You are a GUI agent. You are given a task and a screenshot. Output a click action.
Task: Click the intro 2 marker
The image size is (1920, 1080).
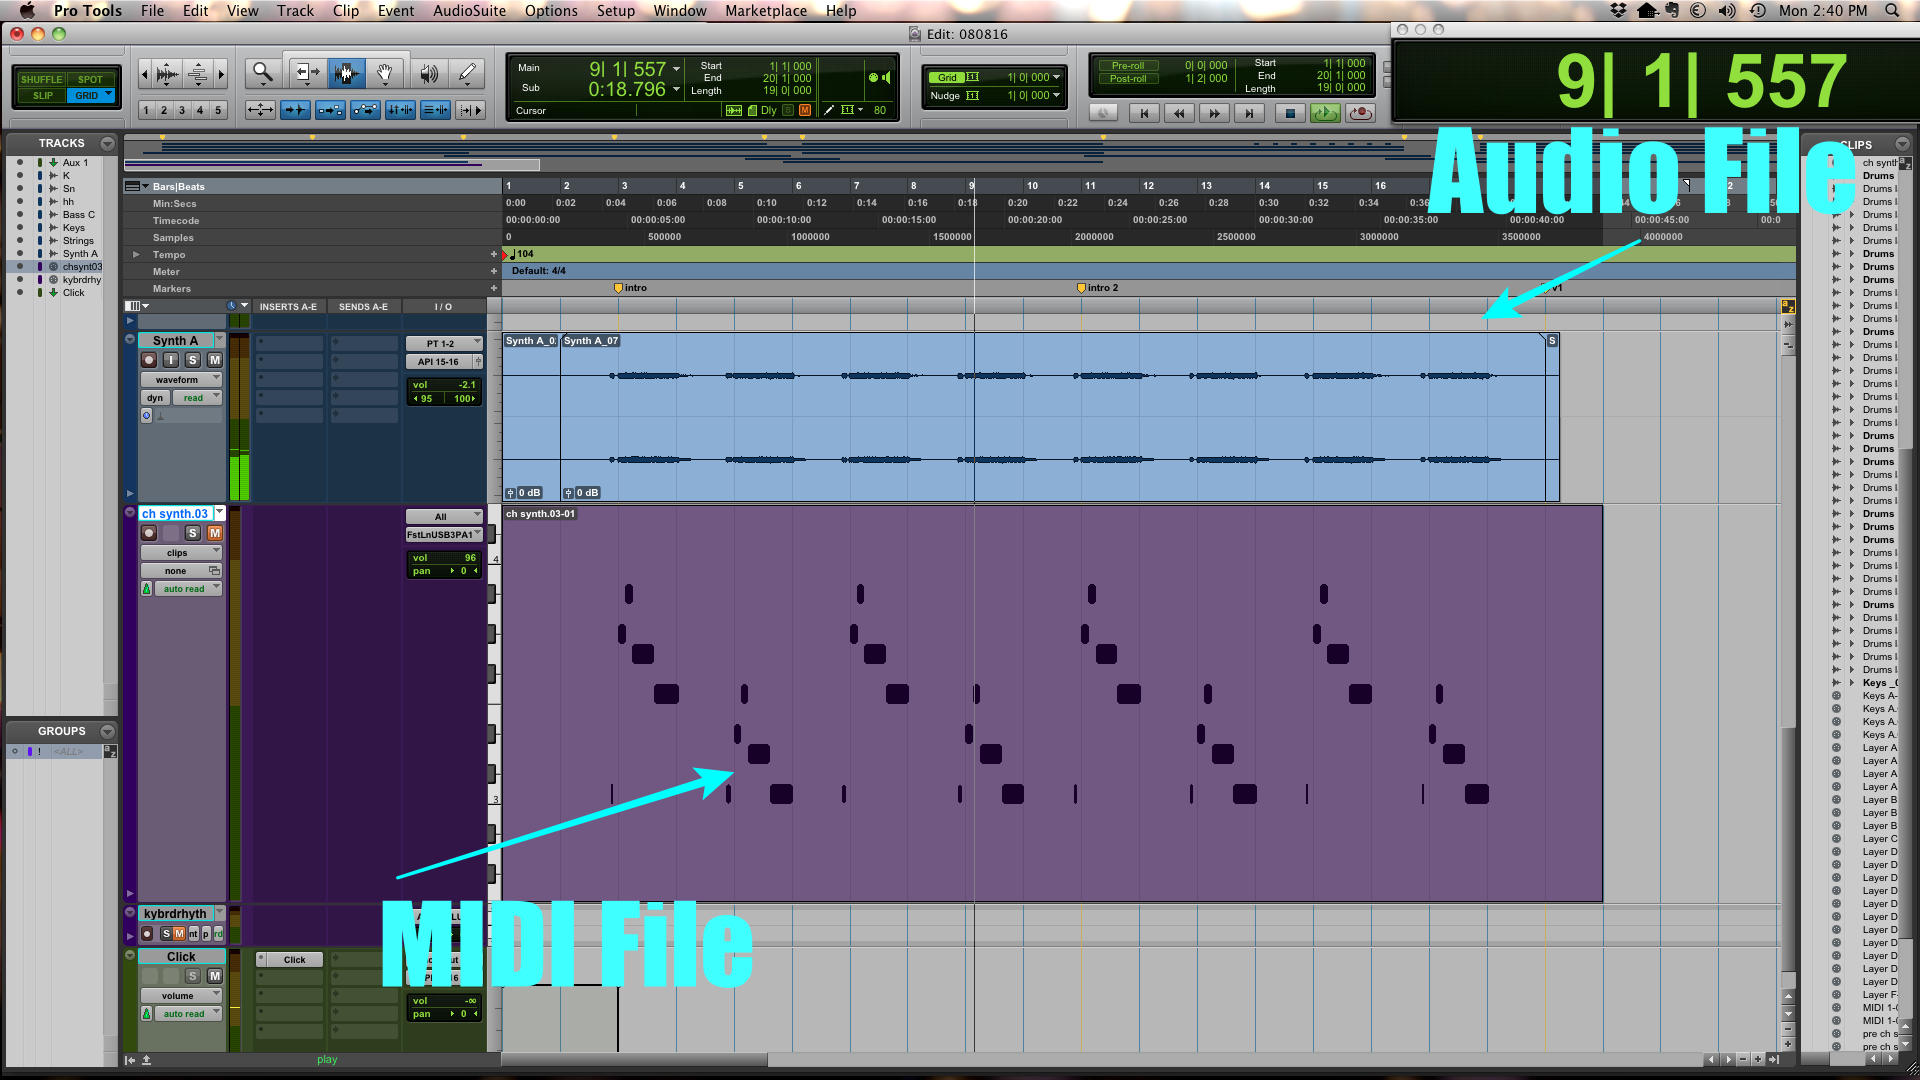click(1097, 287)
